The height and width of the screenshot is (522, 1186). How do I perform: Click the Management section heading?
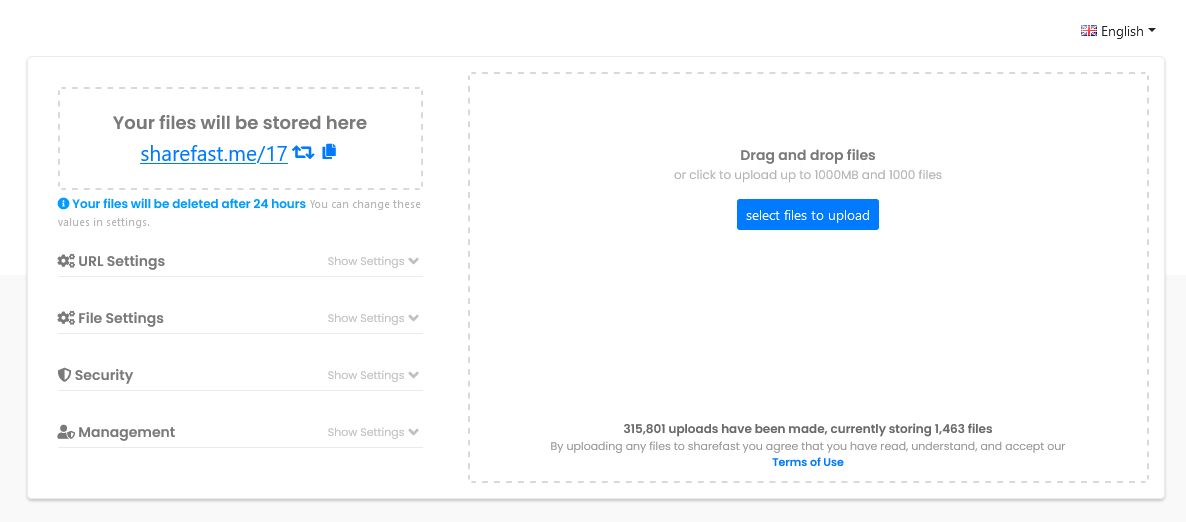point(127,432)
